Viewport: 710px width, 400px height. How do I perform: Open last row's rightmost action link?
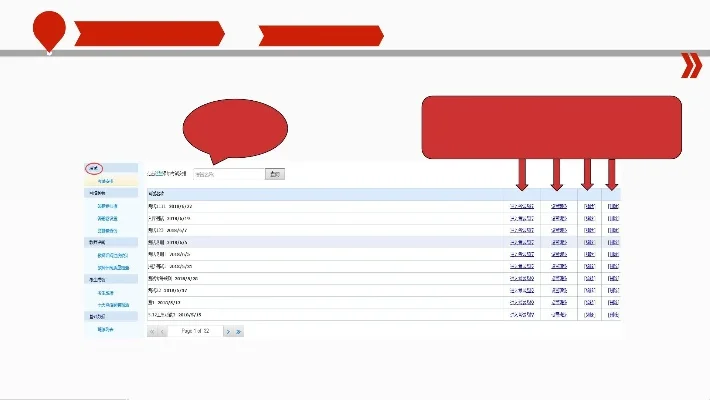tap(612, 314)
